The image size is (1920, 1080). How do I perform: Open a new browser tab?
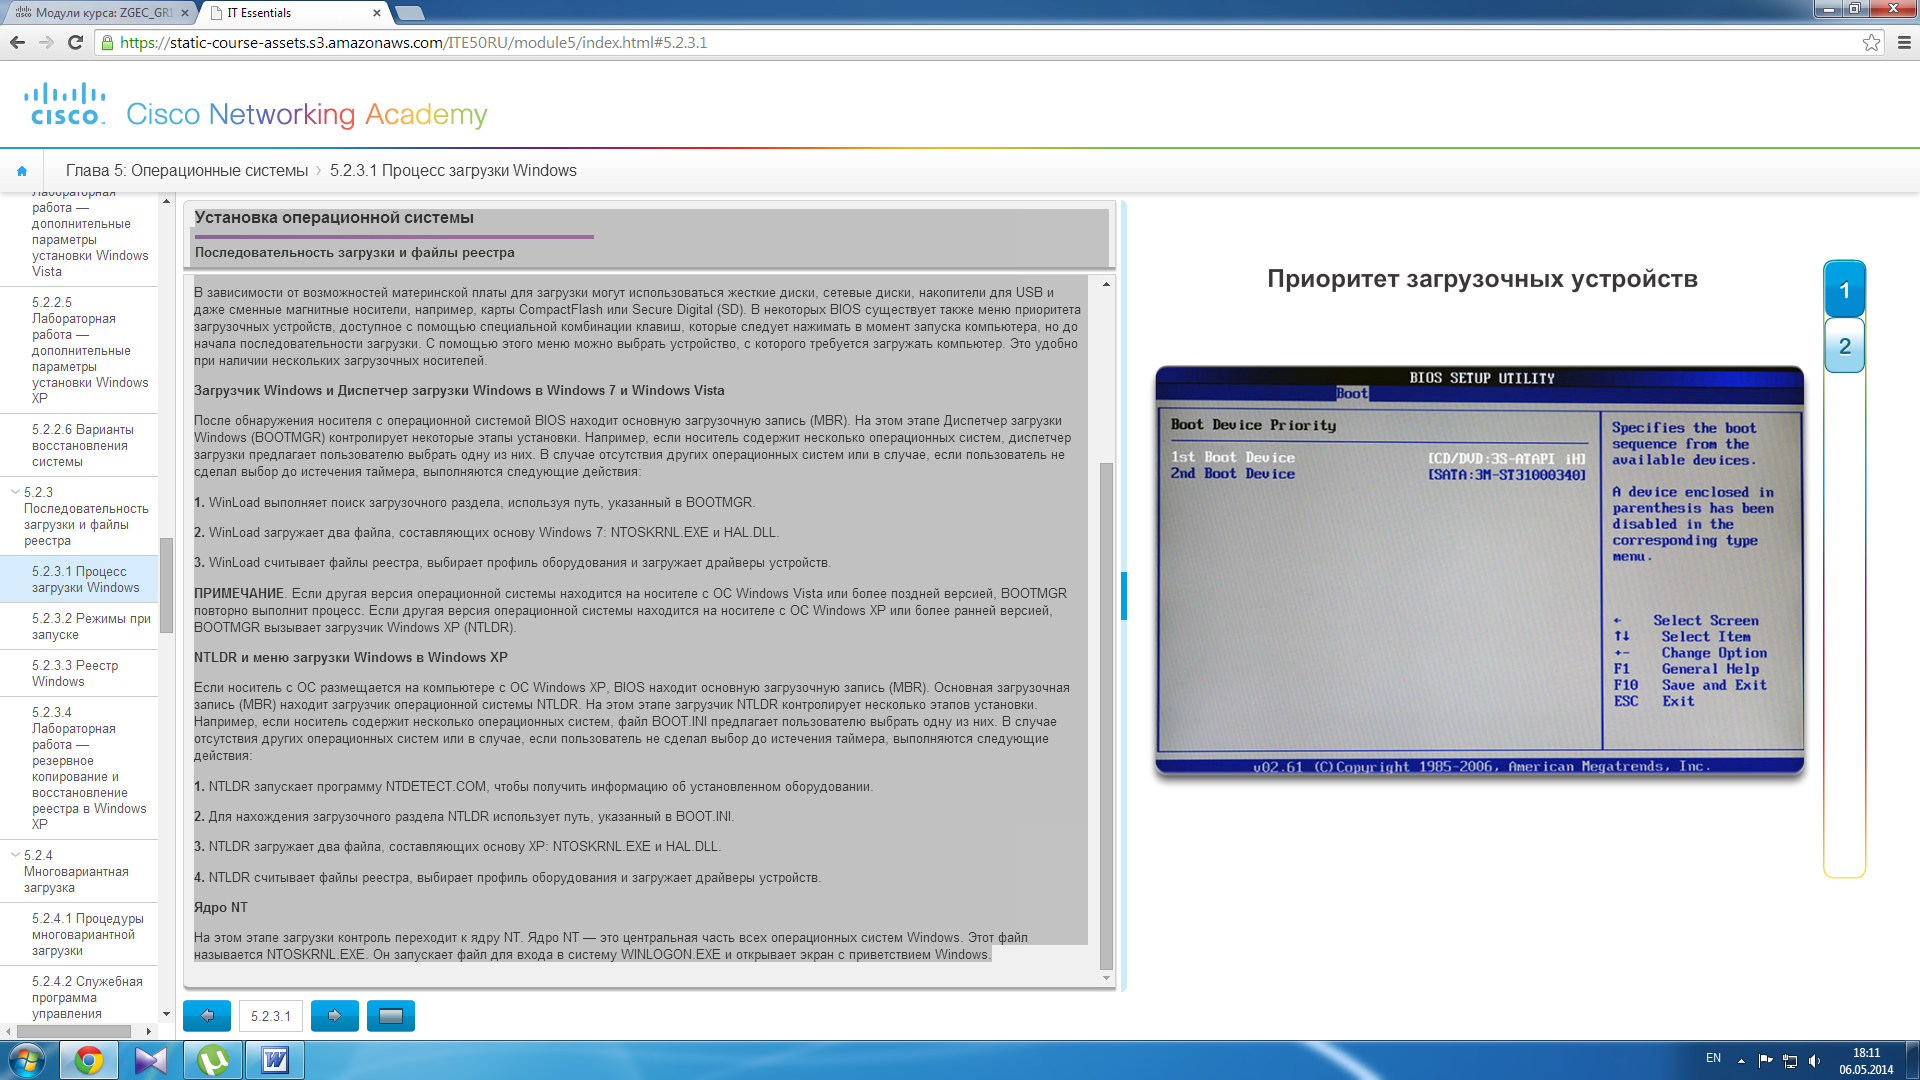click(410, 13)
